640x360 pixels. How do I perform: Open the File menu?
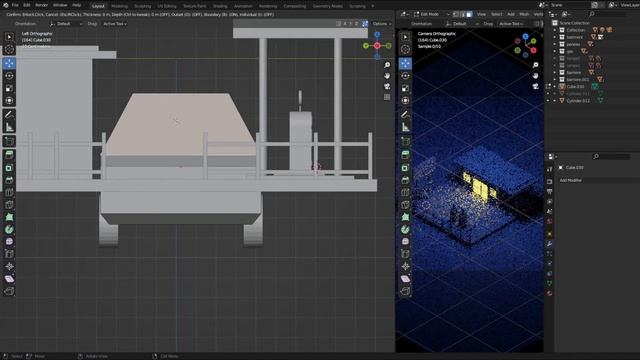coord(15,5)
